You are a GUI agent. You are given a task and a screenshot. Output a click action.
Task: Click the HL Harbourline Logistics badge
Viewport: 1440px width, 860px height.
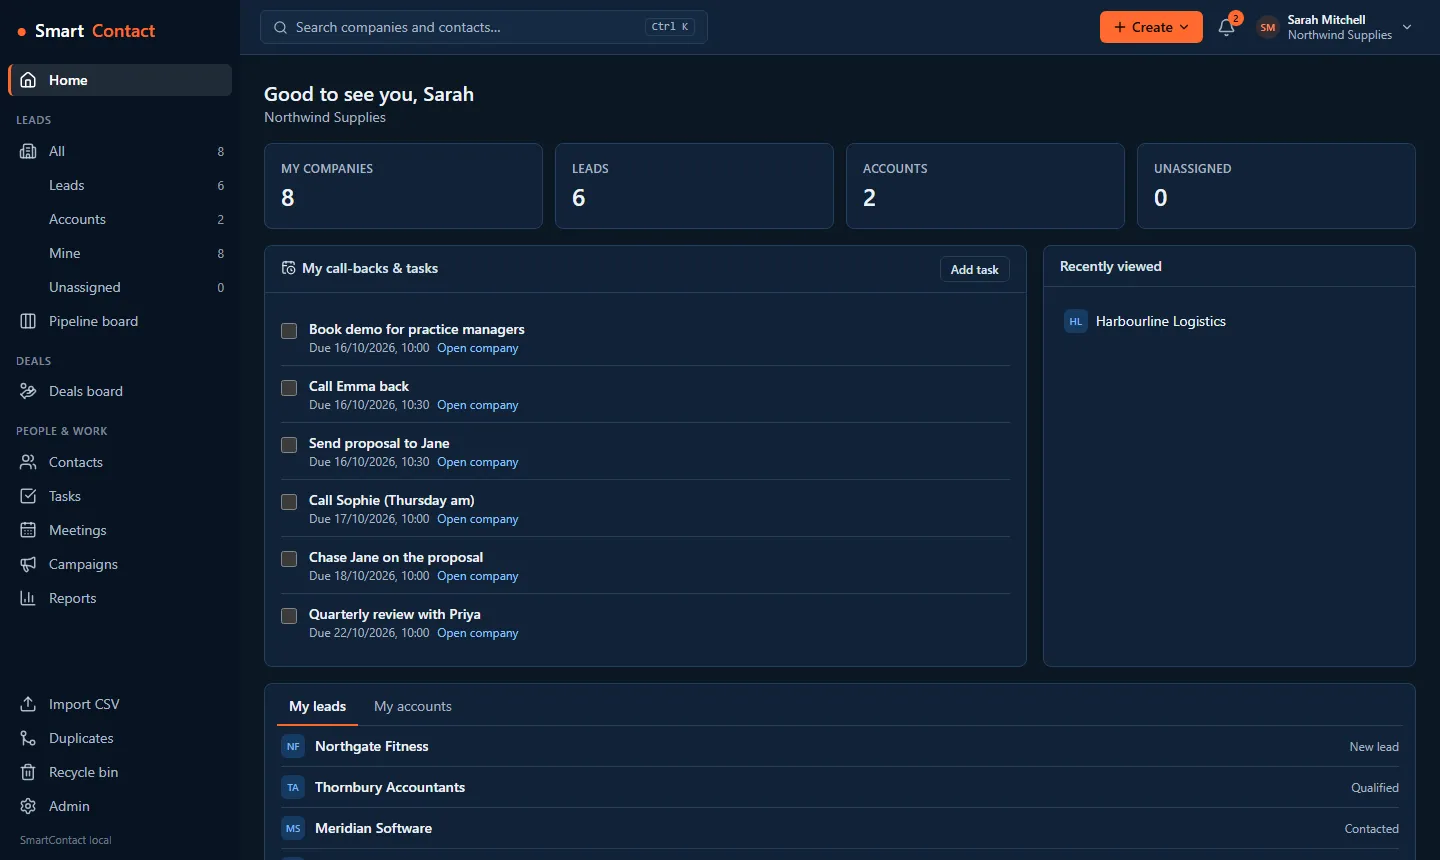1076,321
